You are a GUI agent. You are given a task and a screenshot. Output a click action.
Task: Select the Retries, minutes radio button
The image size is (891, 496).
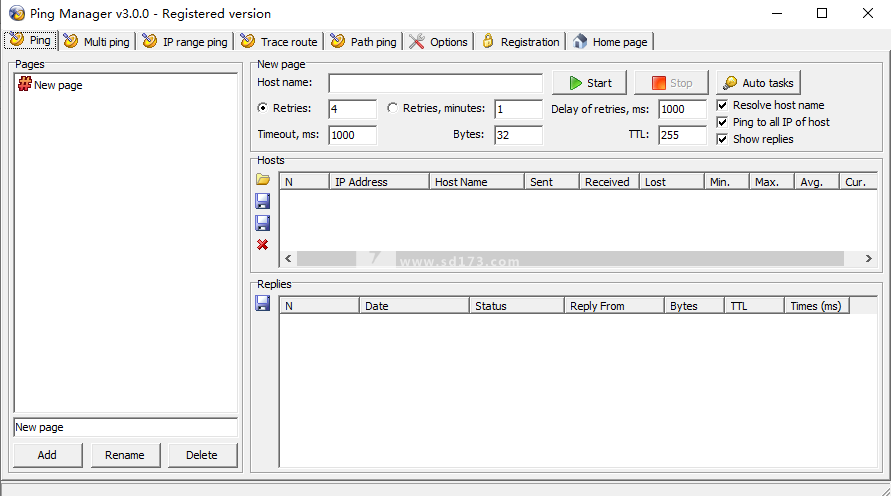click(x=392, y=108)
